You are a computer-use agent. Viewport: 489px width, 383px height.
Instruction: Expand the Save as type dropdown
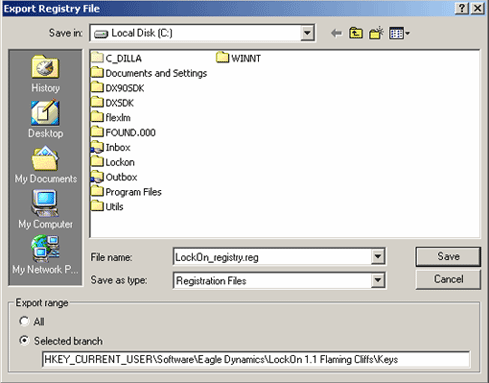coord(378,280)
